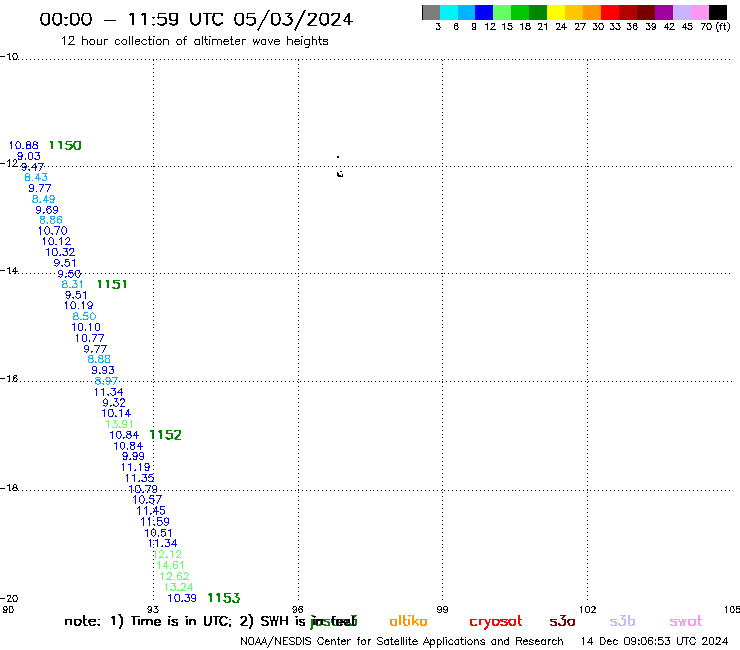
Task: Click the wave height value 10.19
Action: click(78, 305)
